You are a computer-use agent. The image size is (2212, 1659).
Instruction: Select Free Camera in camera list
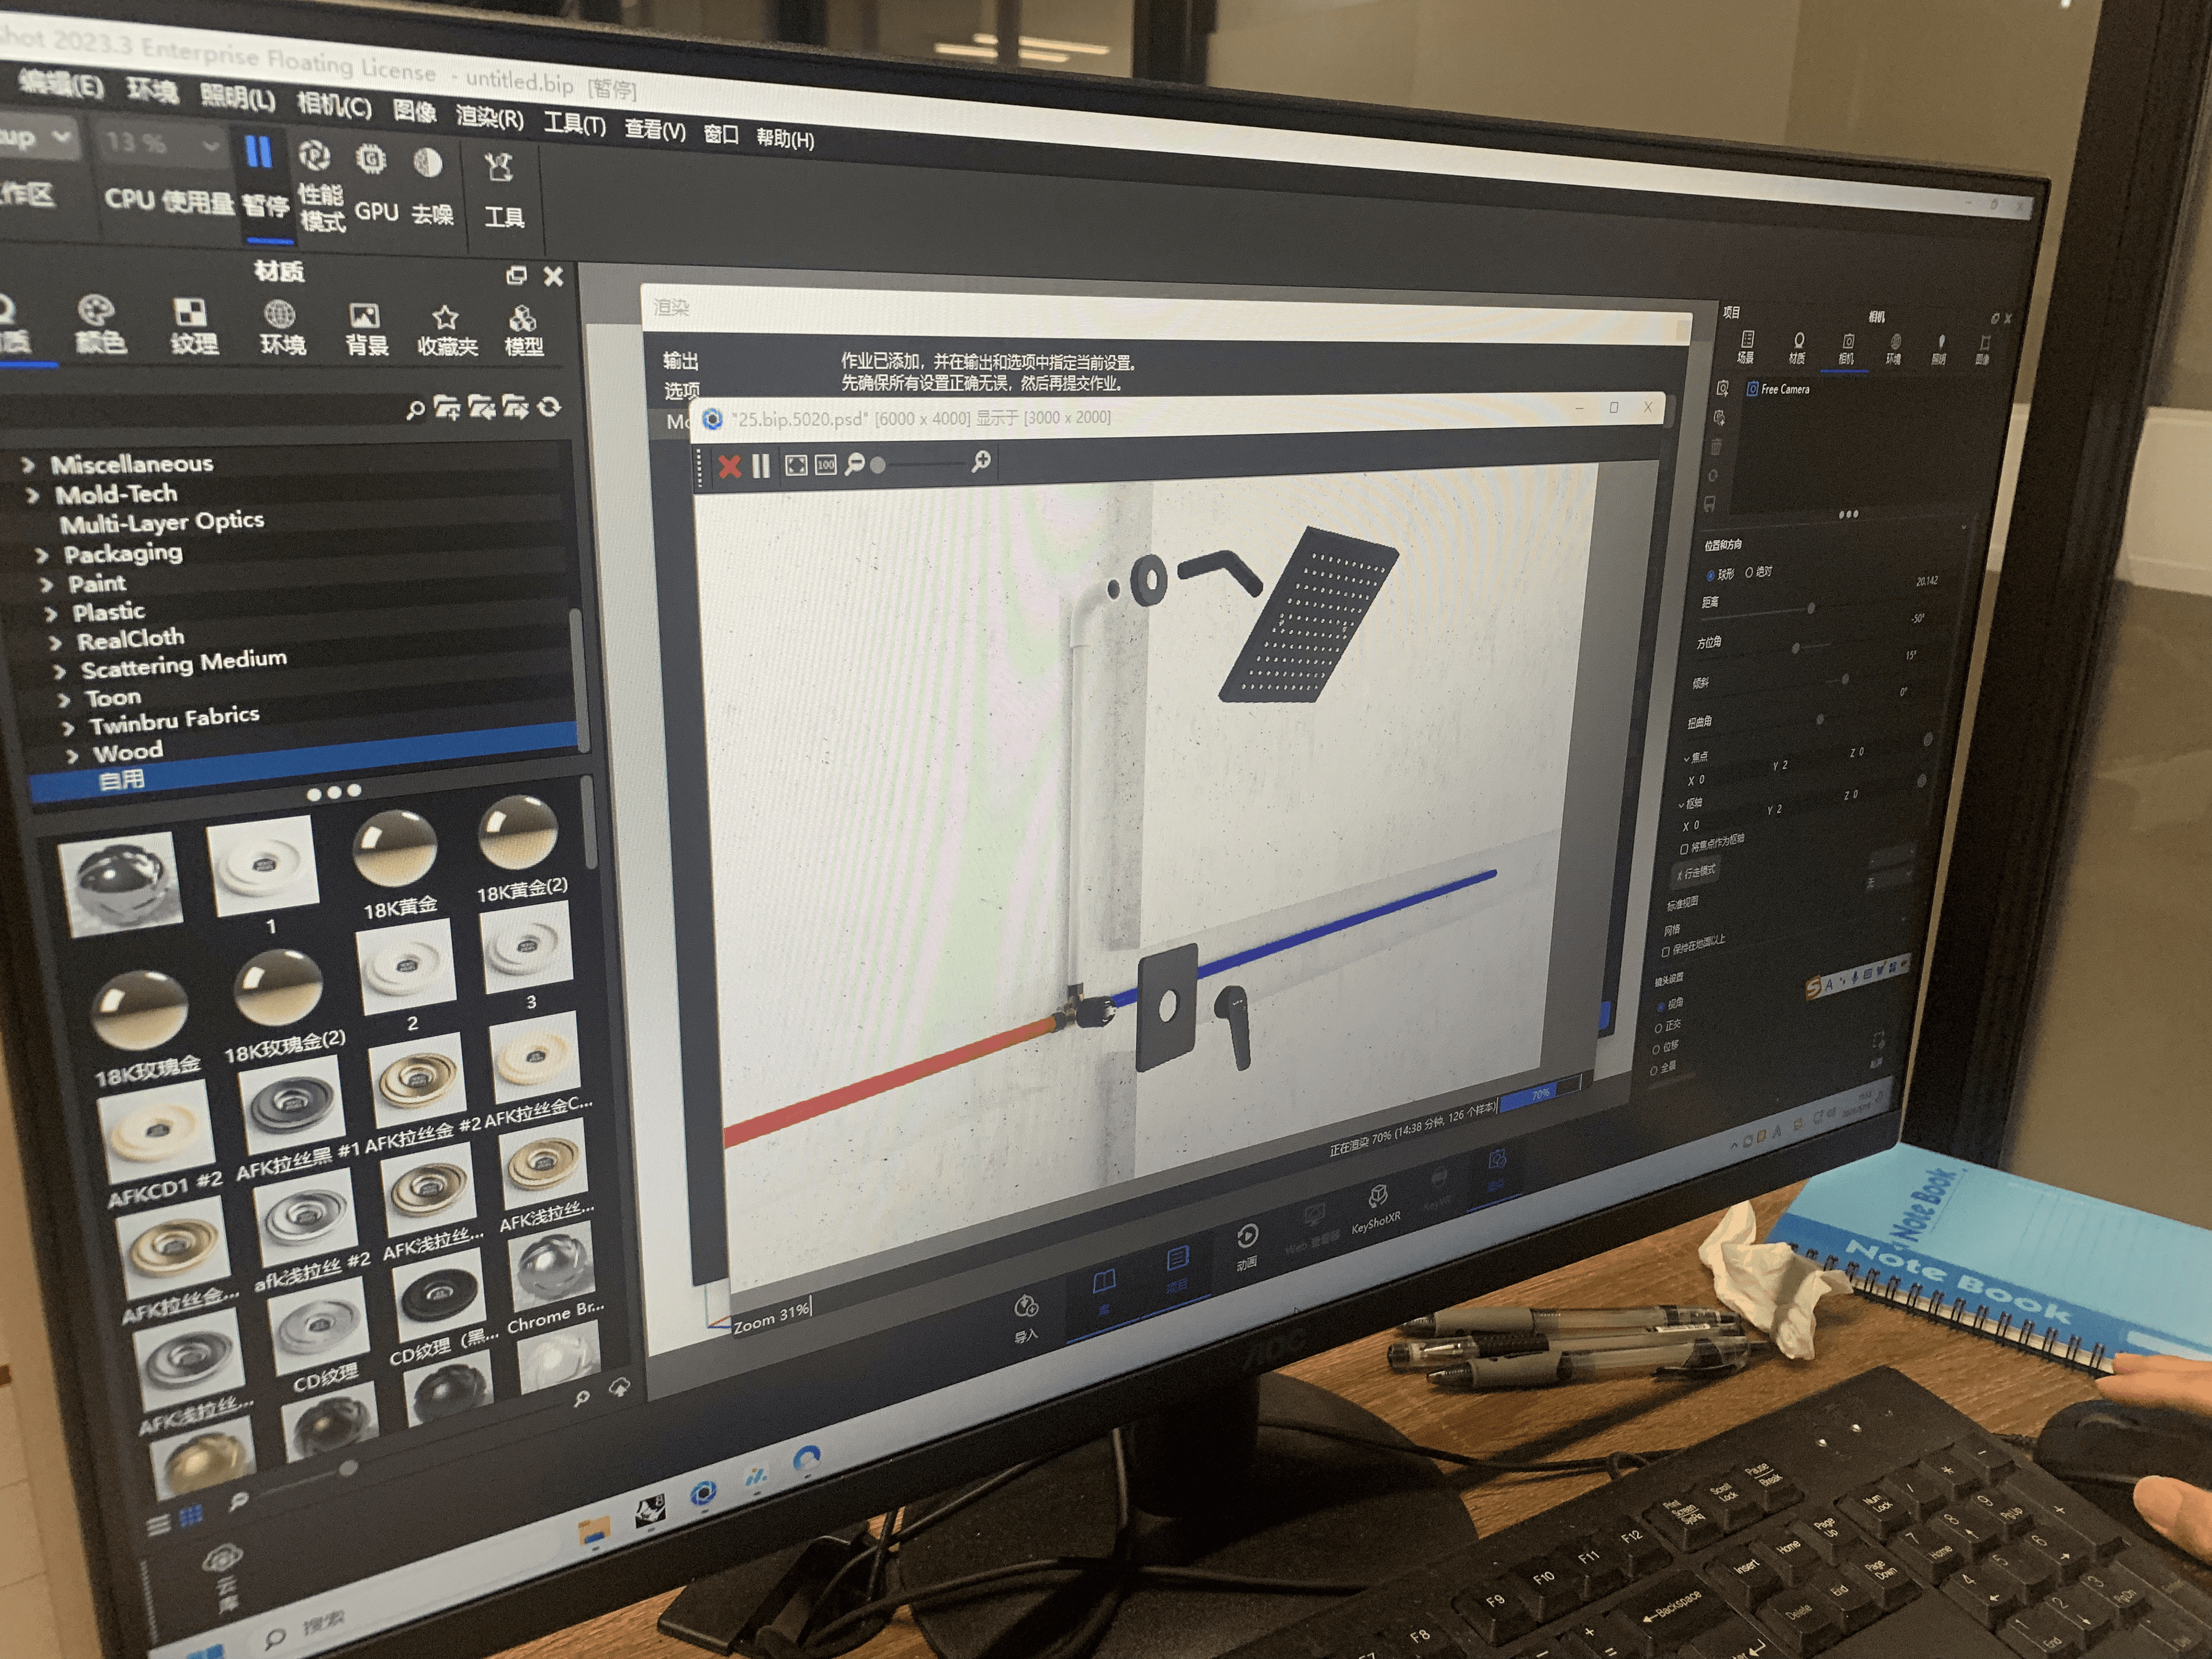1779,389
